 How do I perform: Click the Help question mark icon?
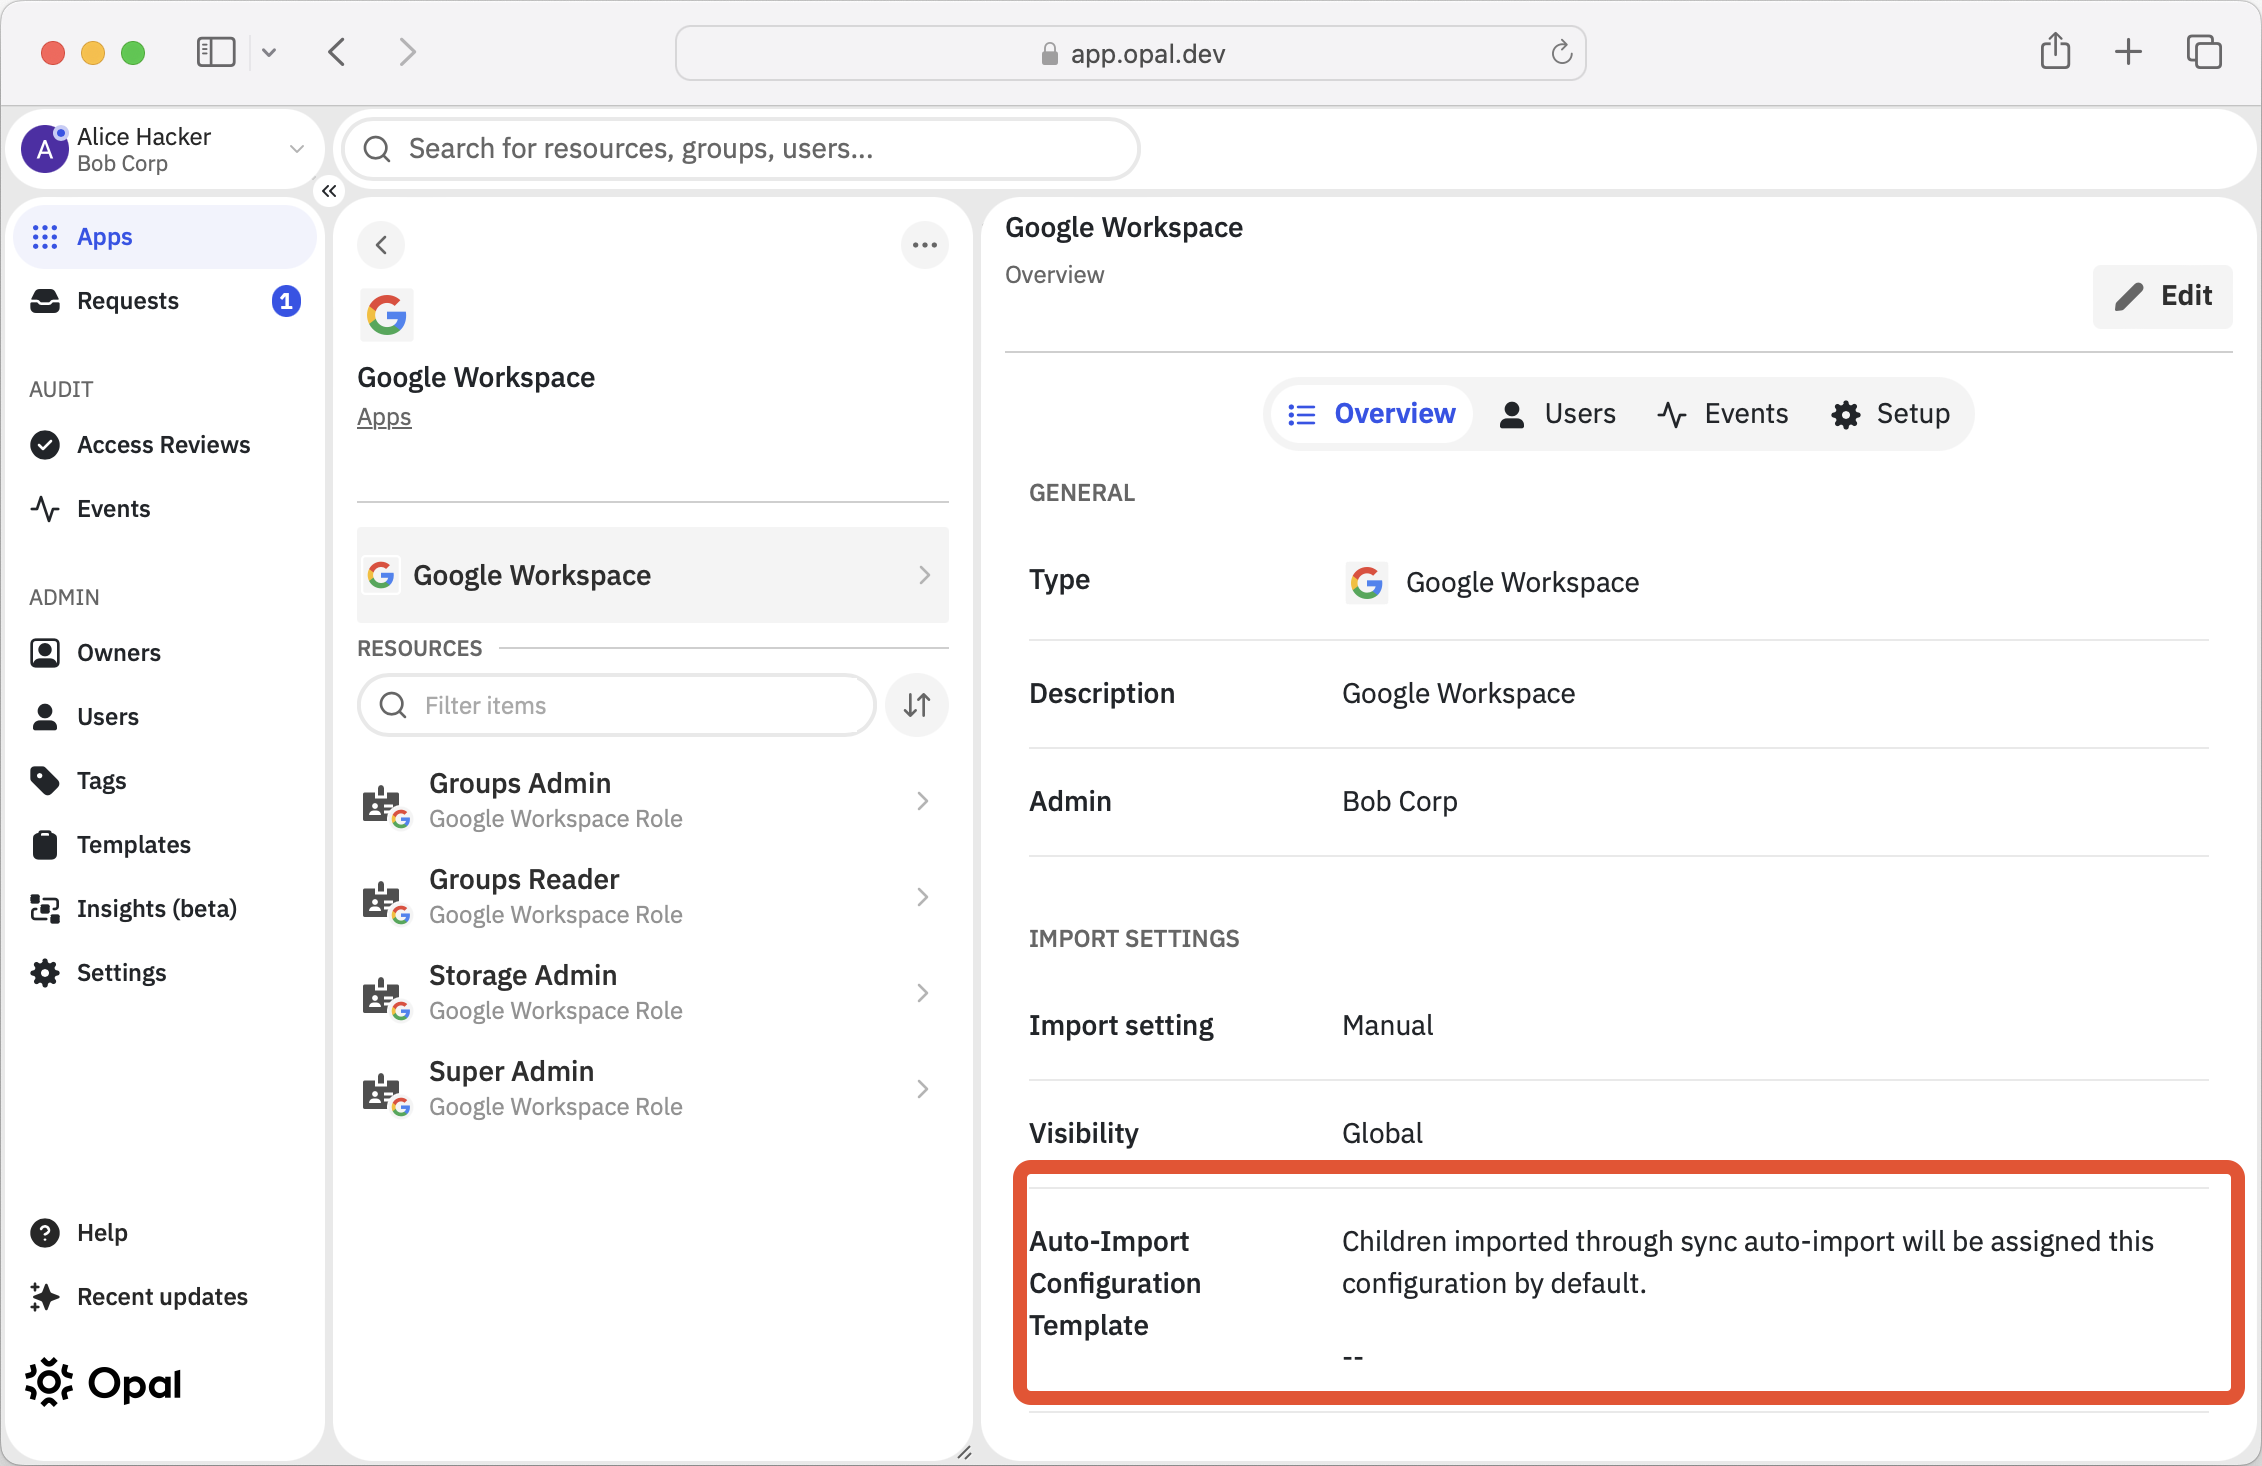(x=45, y=1233)
